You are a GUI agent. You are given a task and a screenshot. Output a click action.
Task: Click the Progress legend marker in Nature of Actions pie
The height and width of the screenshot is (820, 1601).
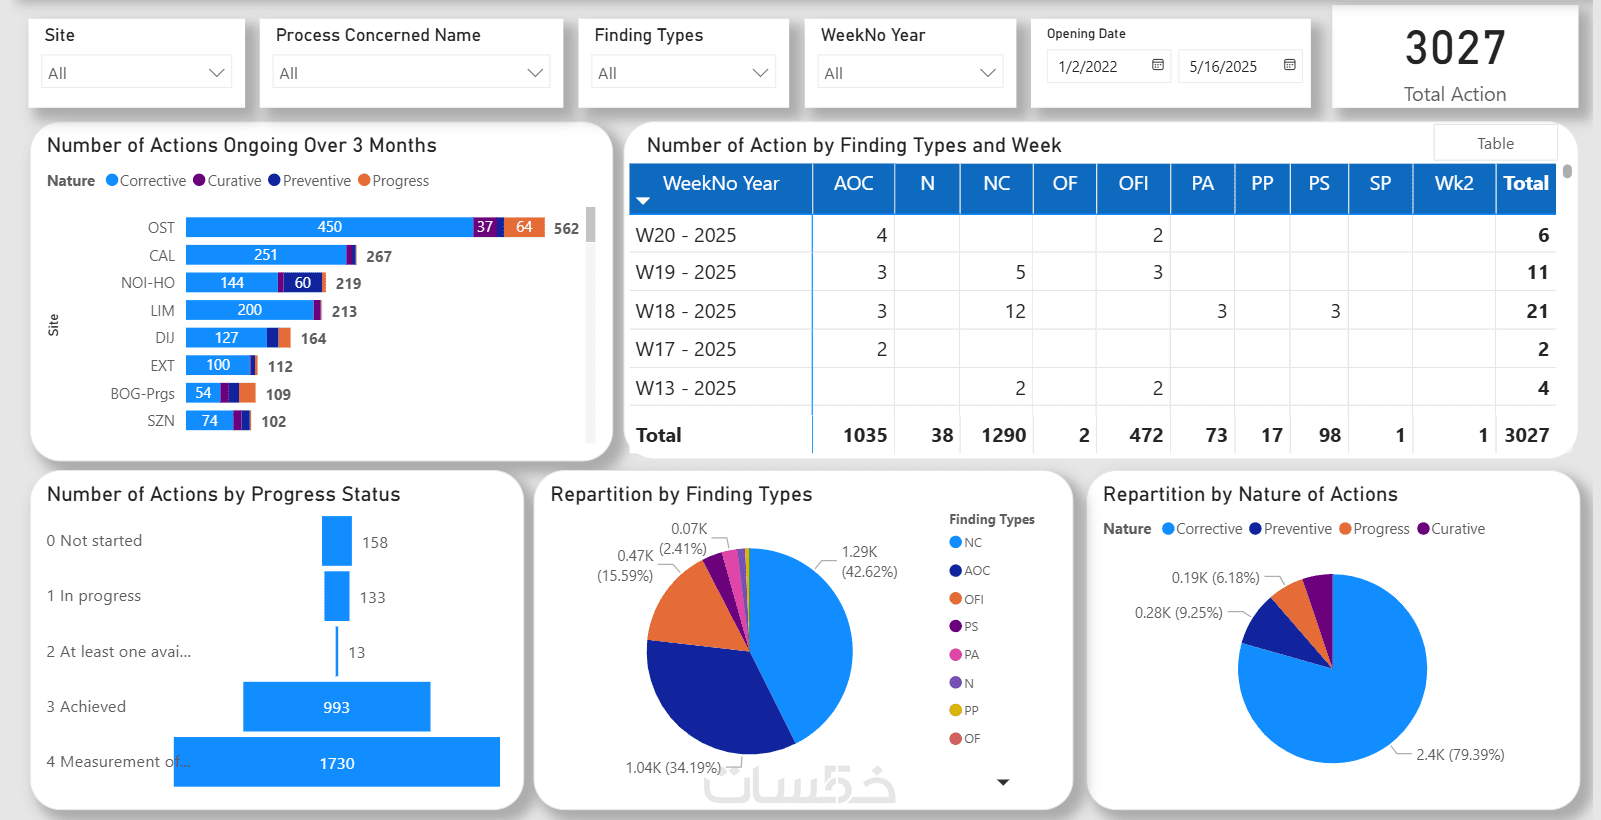[1345, 528]
